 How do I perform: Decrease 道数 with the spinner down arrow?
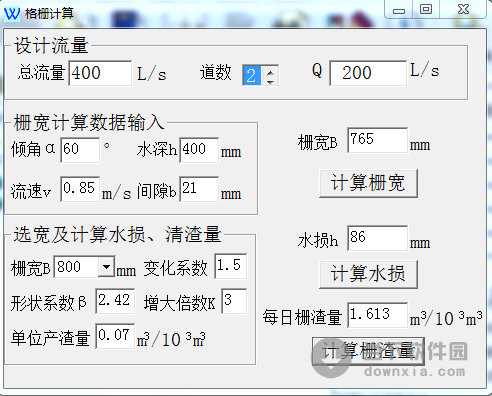point(271,81)
